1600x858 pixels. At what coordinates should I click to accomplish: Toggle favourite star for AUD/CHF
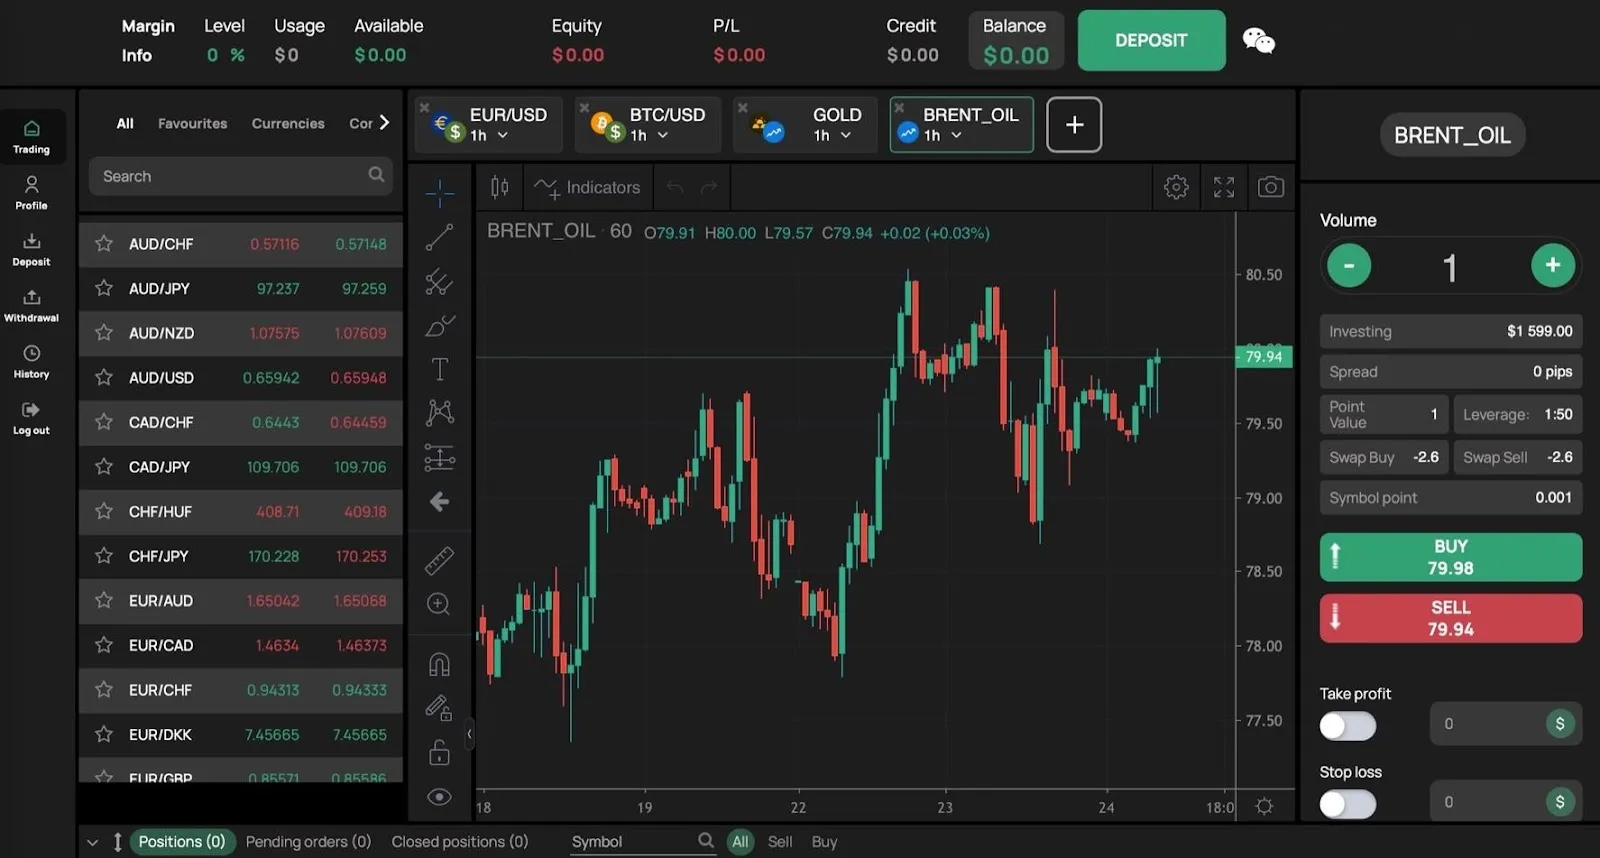click(x=103, y=243)
